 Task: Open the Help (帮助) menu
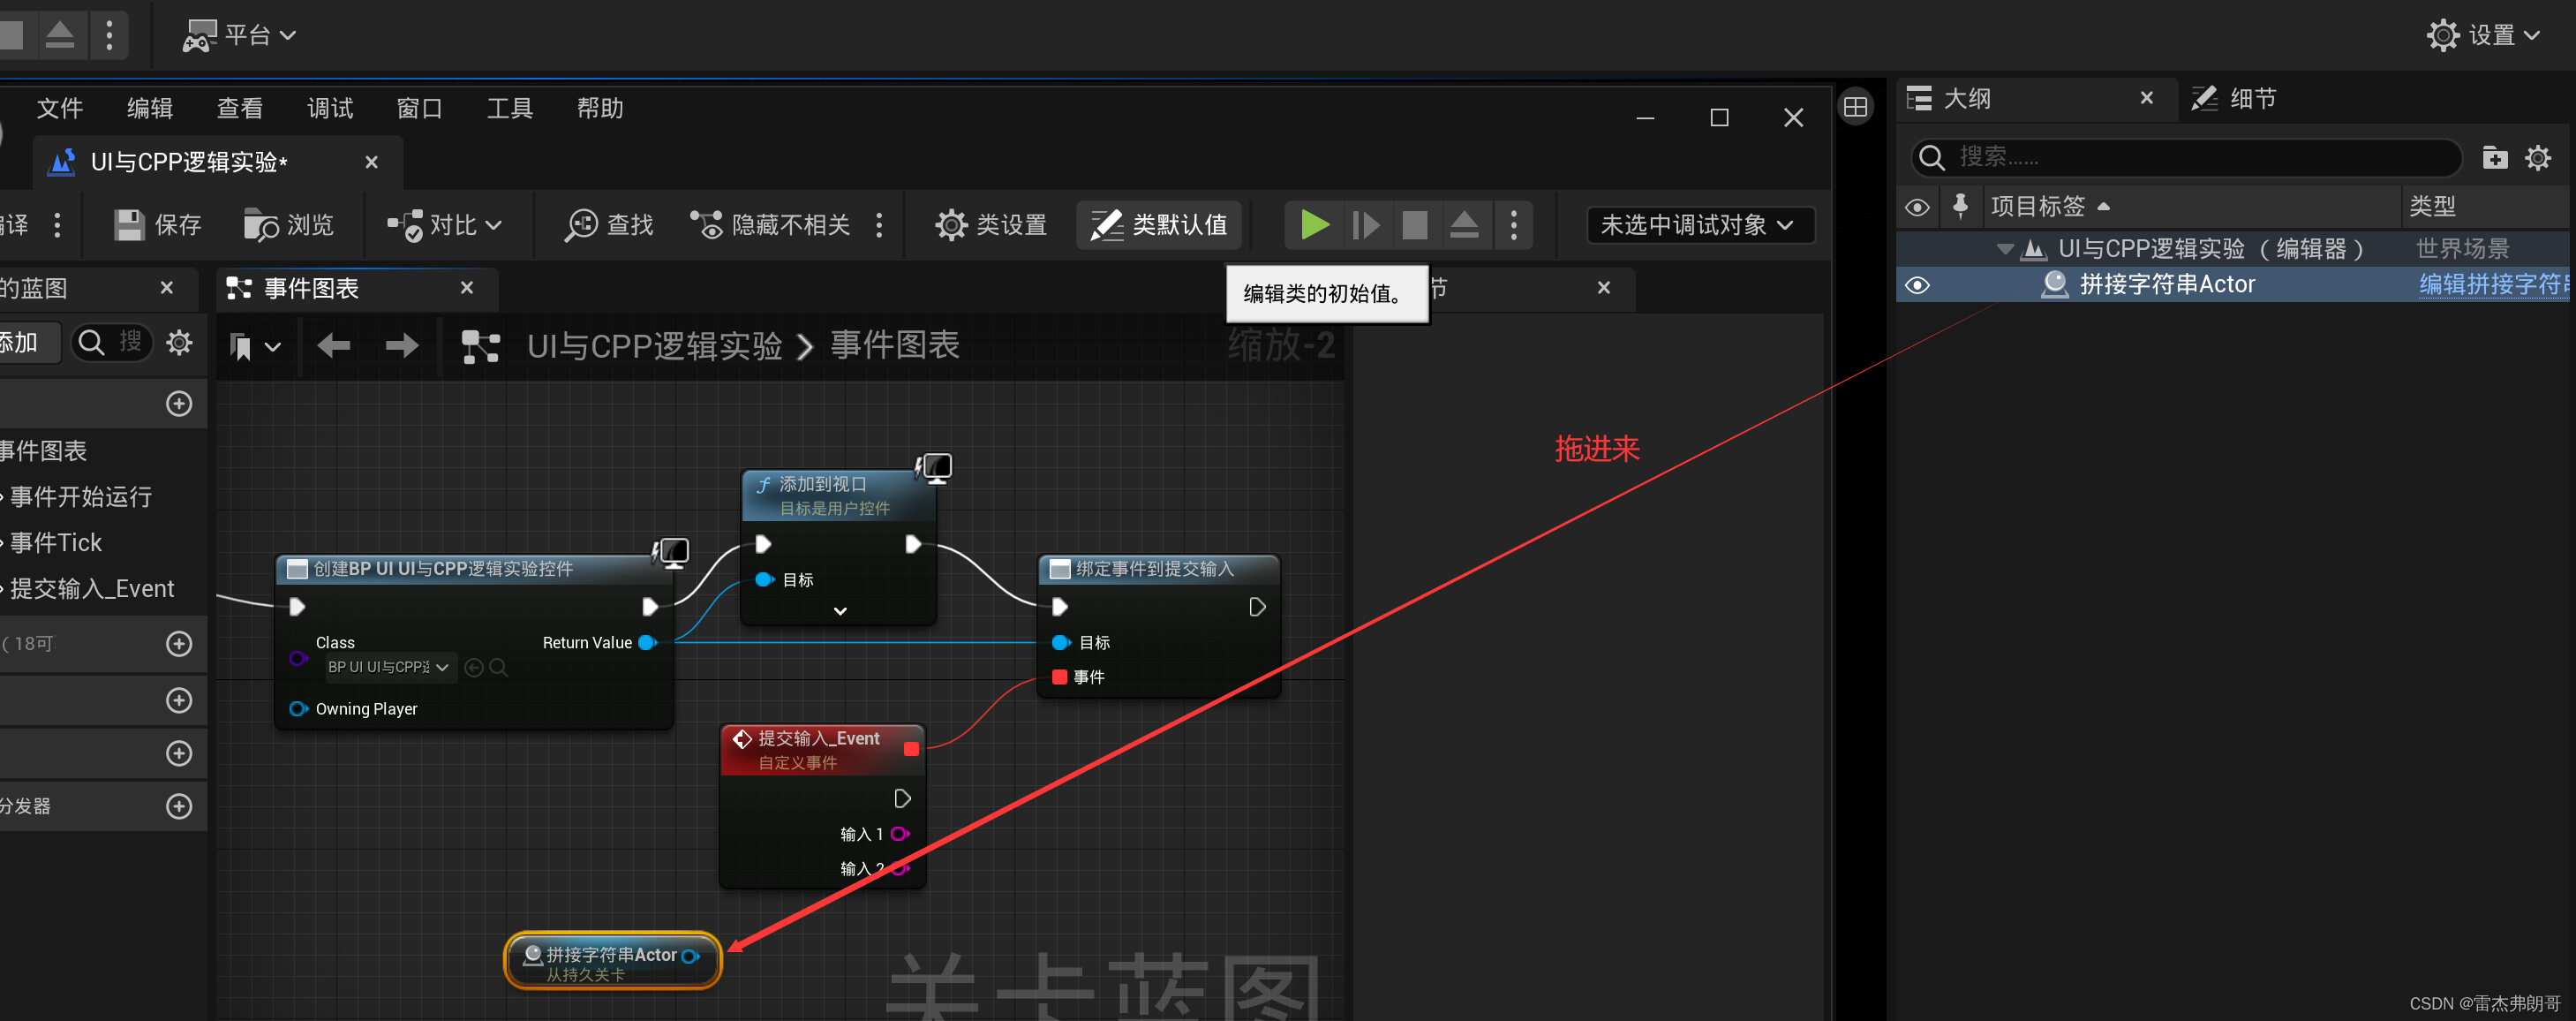click(600, 108)
